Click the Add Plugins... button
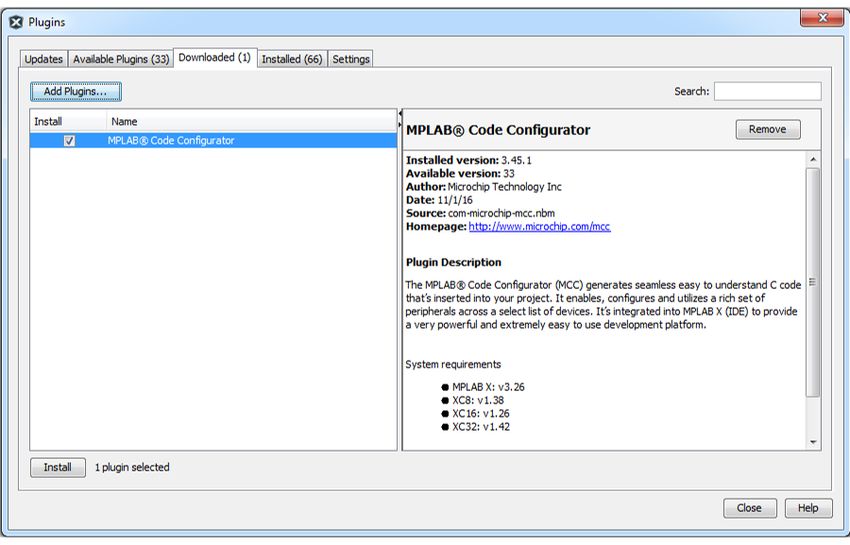 76,91
